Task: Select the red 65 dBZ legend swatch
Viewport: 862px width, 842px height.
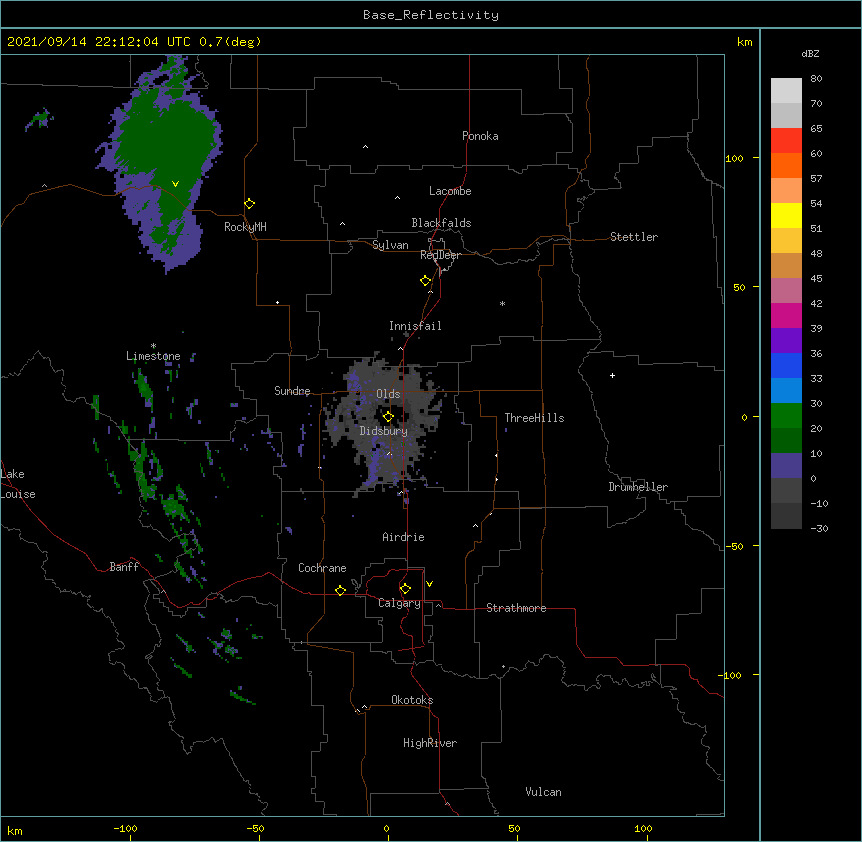Action: click(x=786, y=141)
